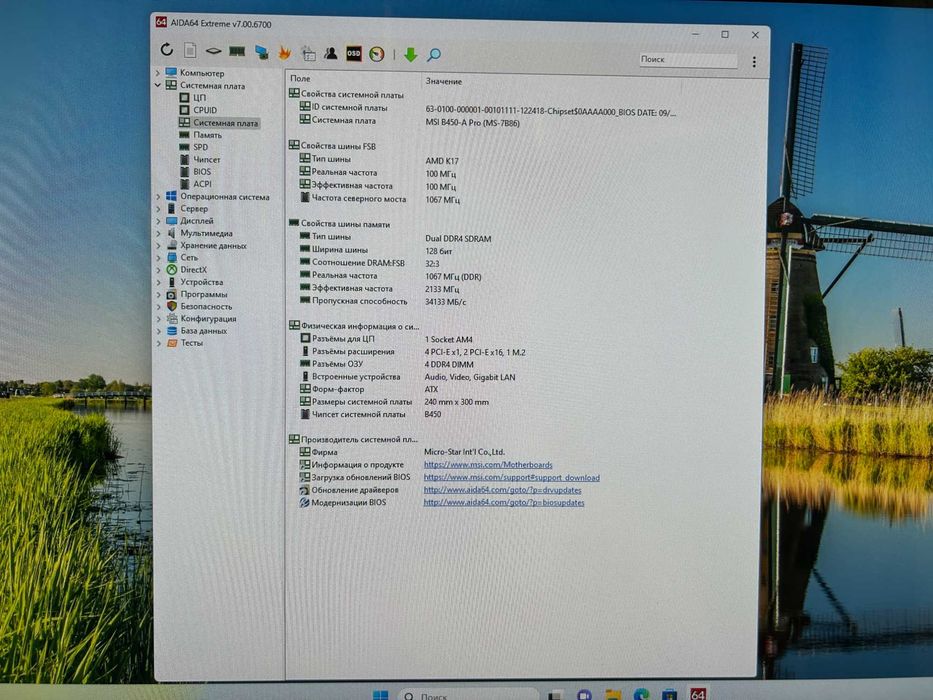Select the Форм-фактор ATX row

click(369, 389)
